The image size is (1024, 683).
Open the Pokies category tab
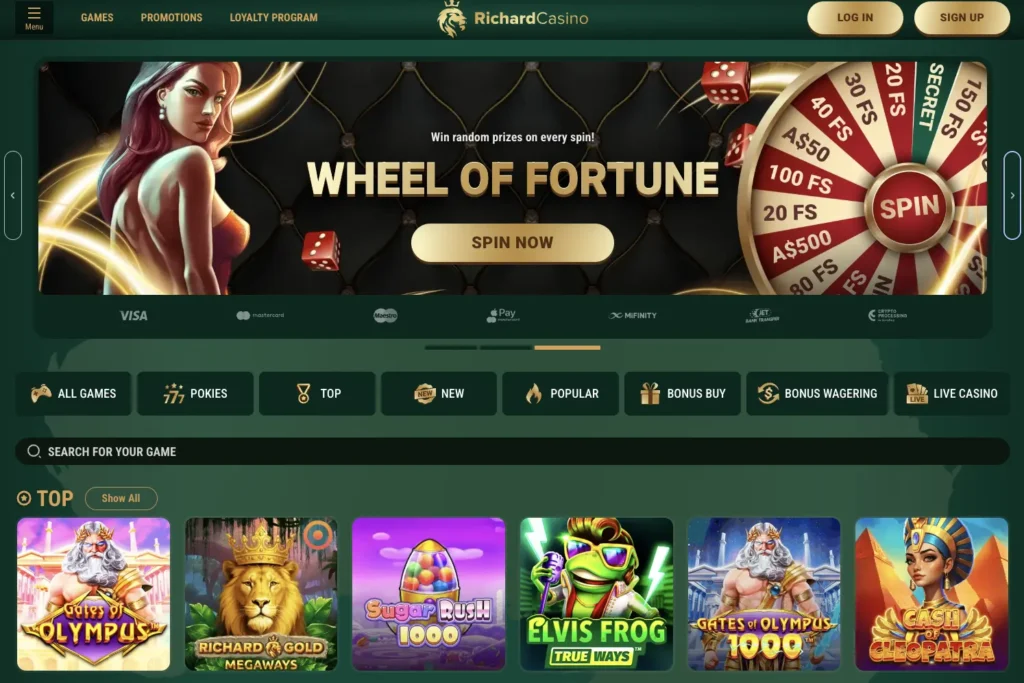coord(195,393)
